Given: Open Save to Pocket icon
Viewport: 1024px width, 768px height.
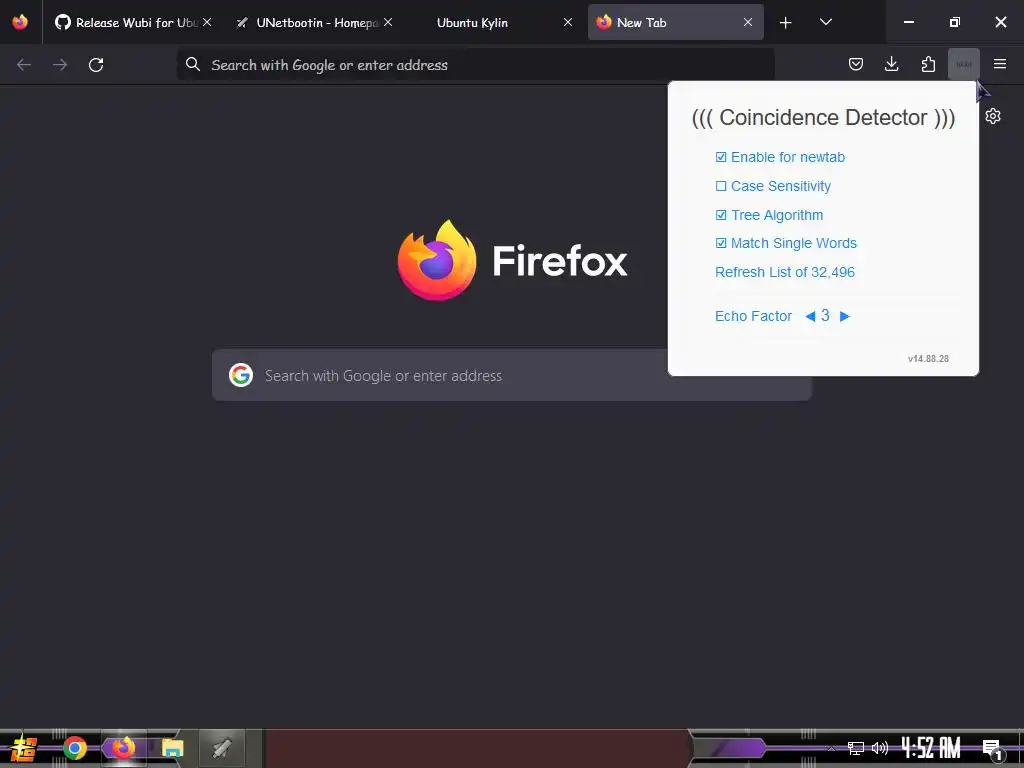Looking at the screenshot, I should click(x=856, y=64).
